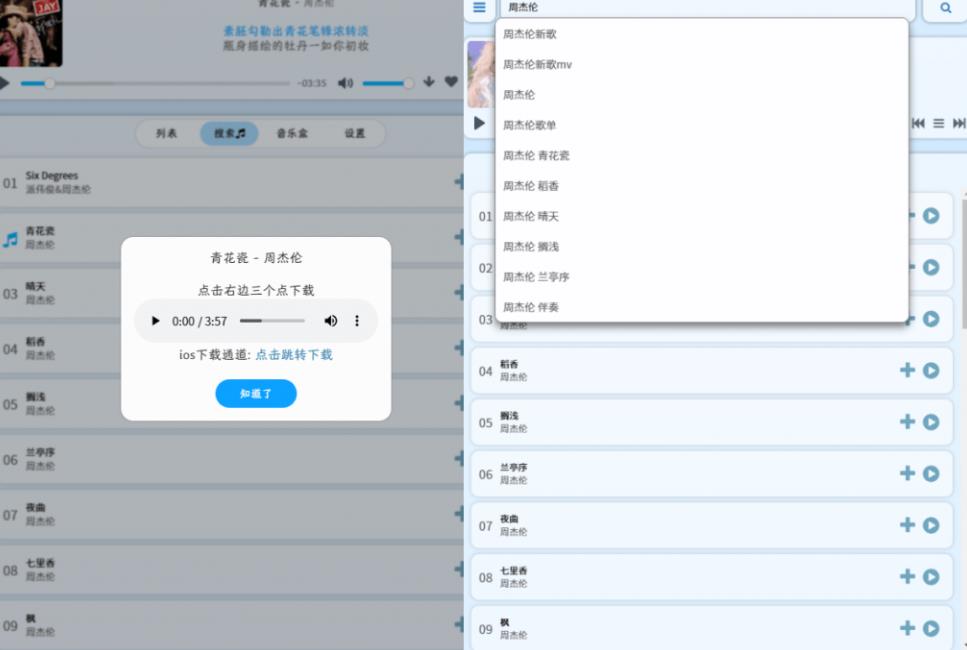Play 搁浅 (05) in right list
Viewport: 967px width, 650px height.
tap(931, 422)
